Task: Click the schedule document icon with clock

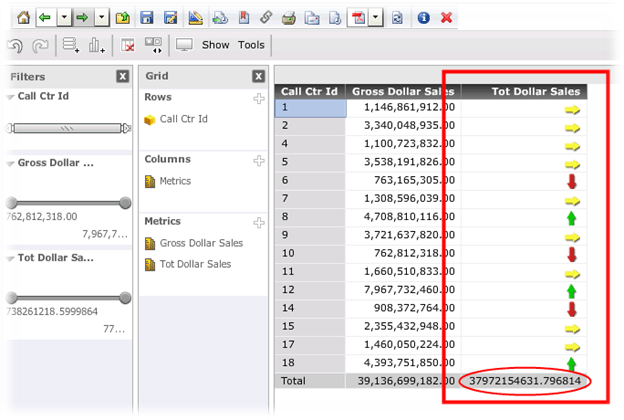Action: (335, 18)
